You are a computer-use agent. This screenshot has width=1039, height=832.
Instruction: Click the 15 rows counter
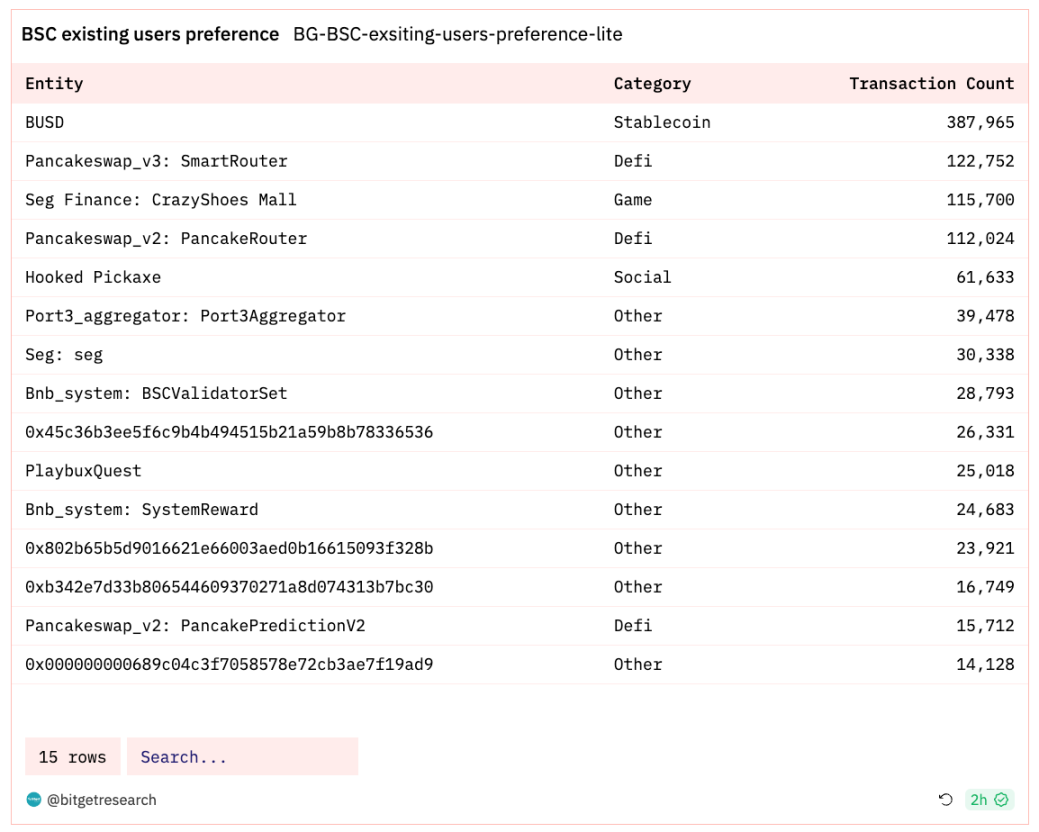[x=73, y=756]
